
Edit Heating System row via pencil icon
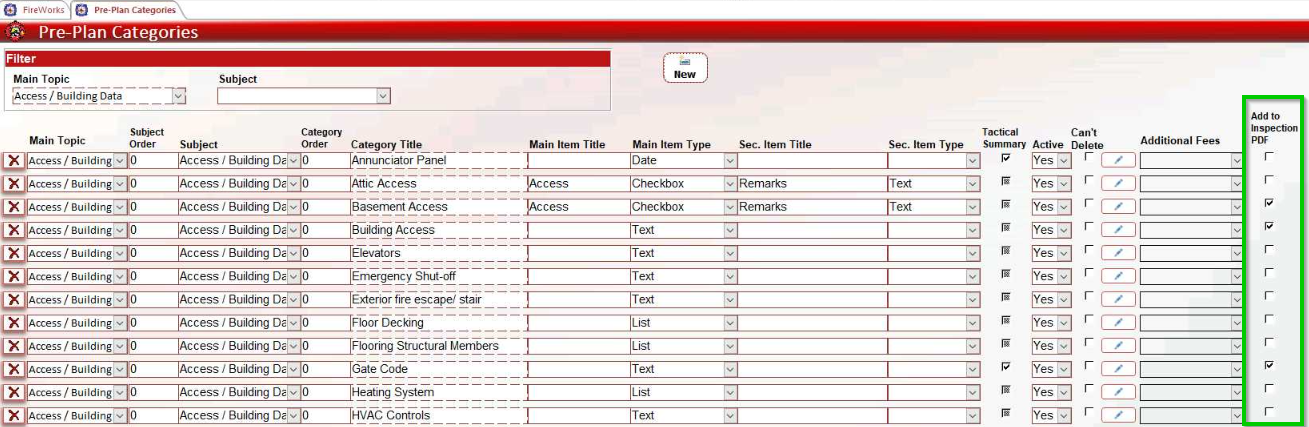coord(1118,393)
